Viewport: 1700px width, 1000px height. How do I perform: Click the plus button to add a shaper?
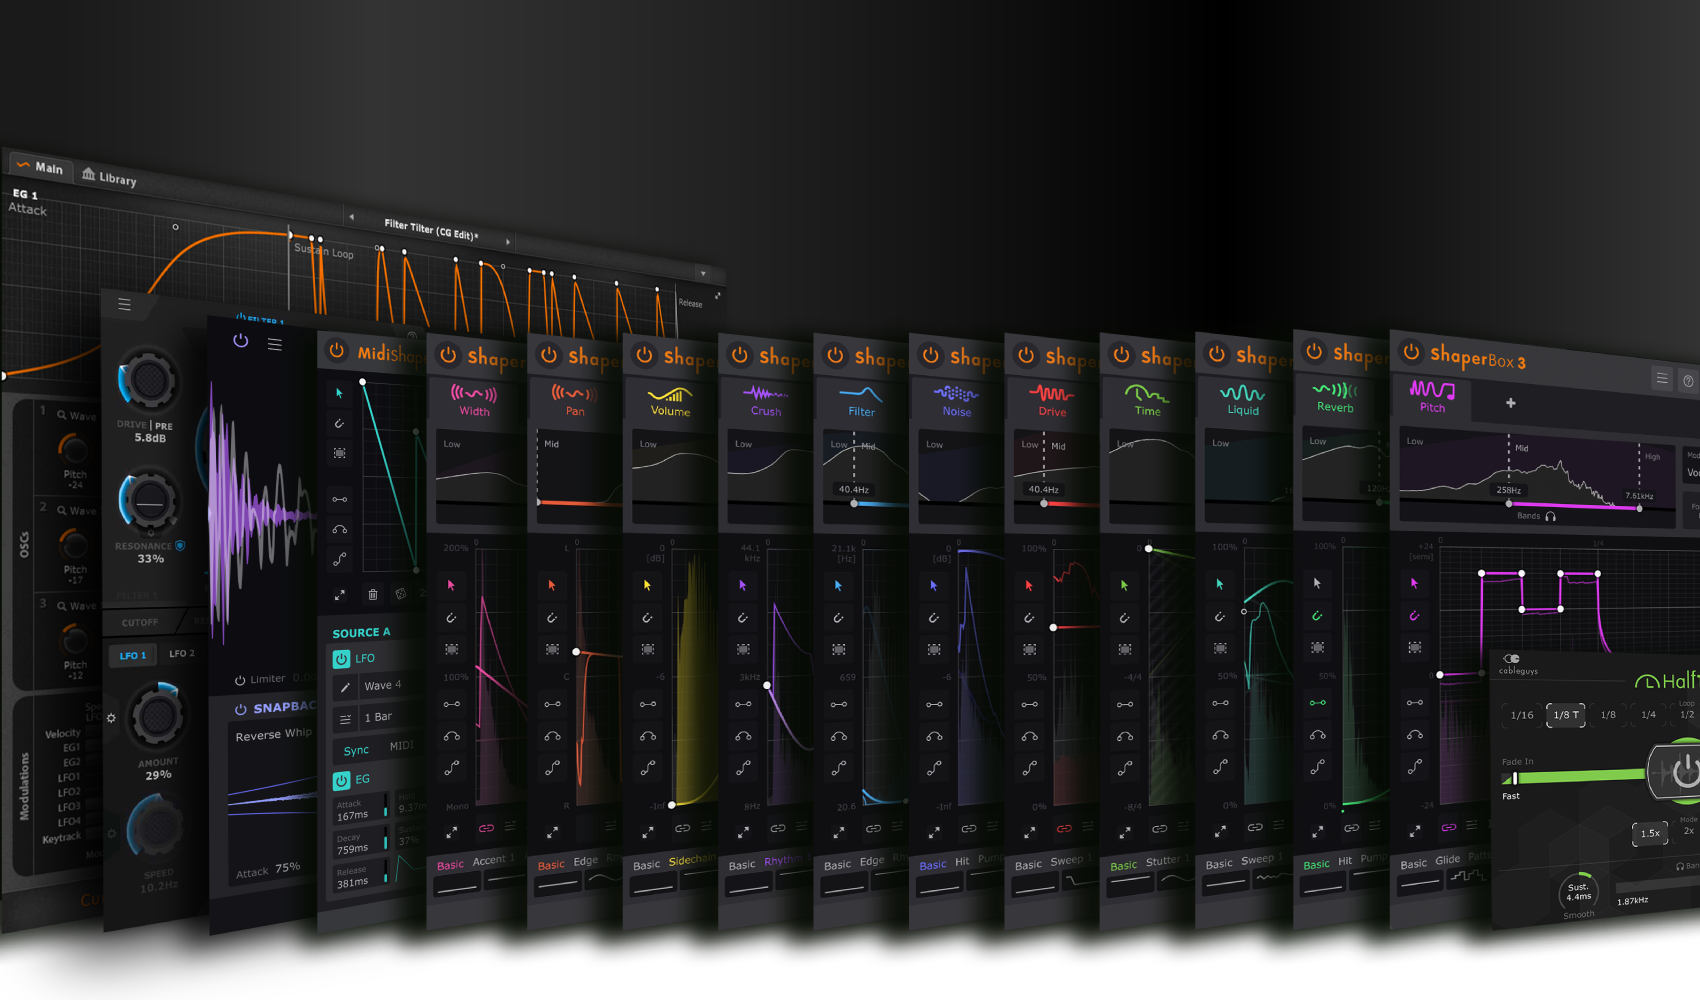[x=1511, y=403]
